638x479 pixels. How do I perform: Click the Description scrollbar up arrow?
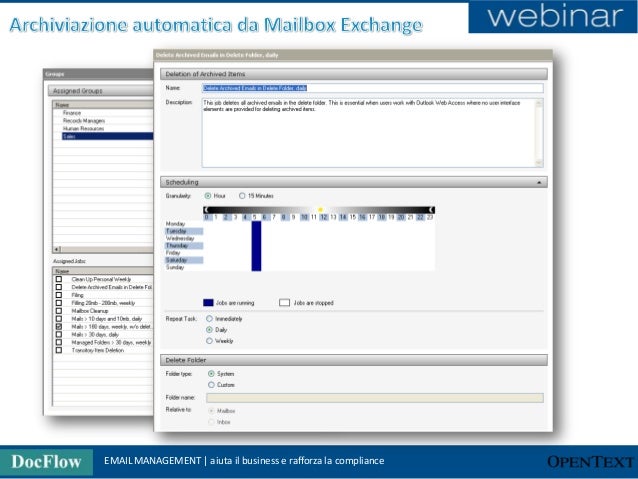[539, 103]
